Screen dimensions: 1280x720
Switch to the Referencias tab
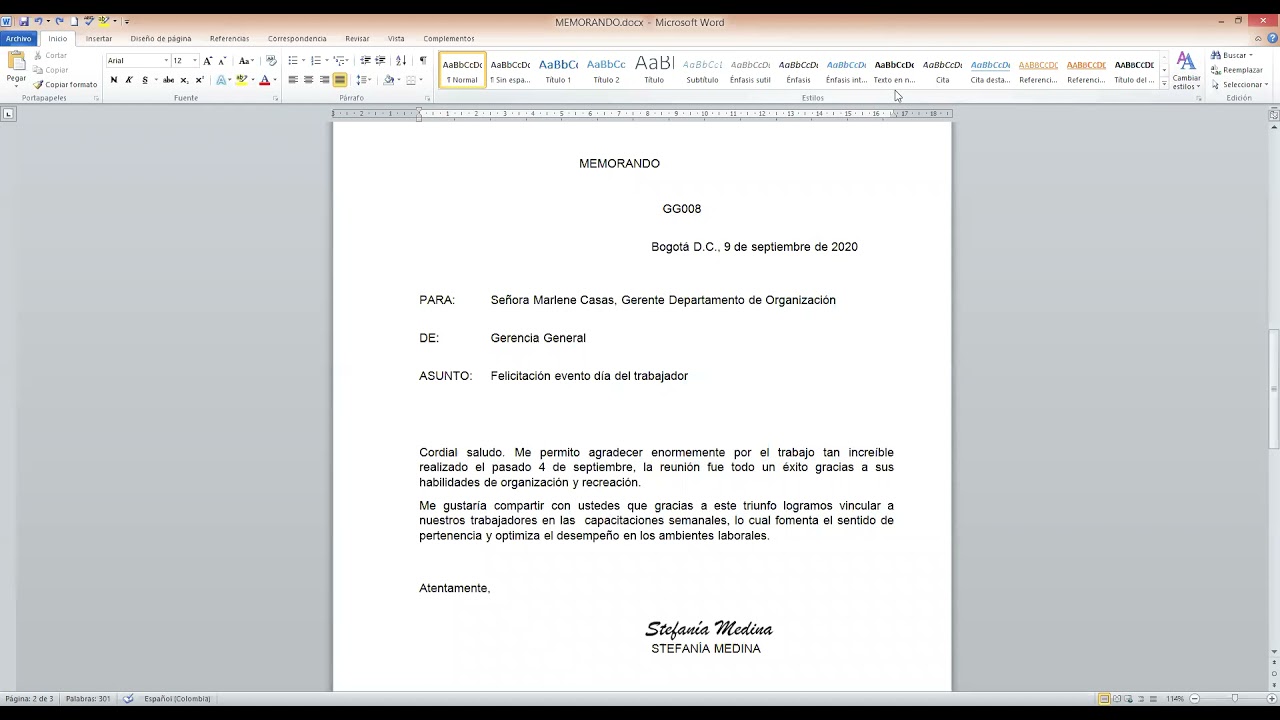(229, 39)
